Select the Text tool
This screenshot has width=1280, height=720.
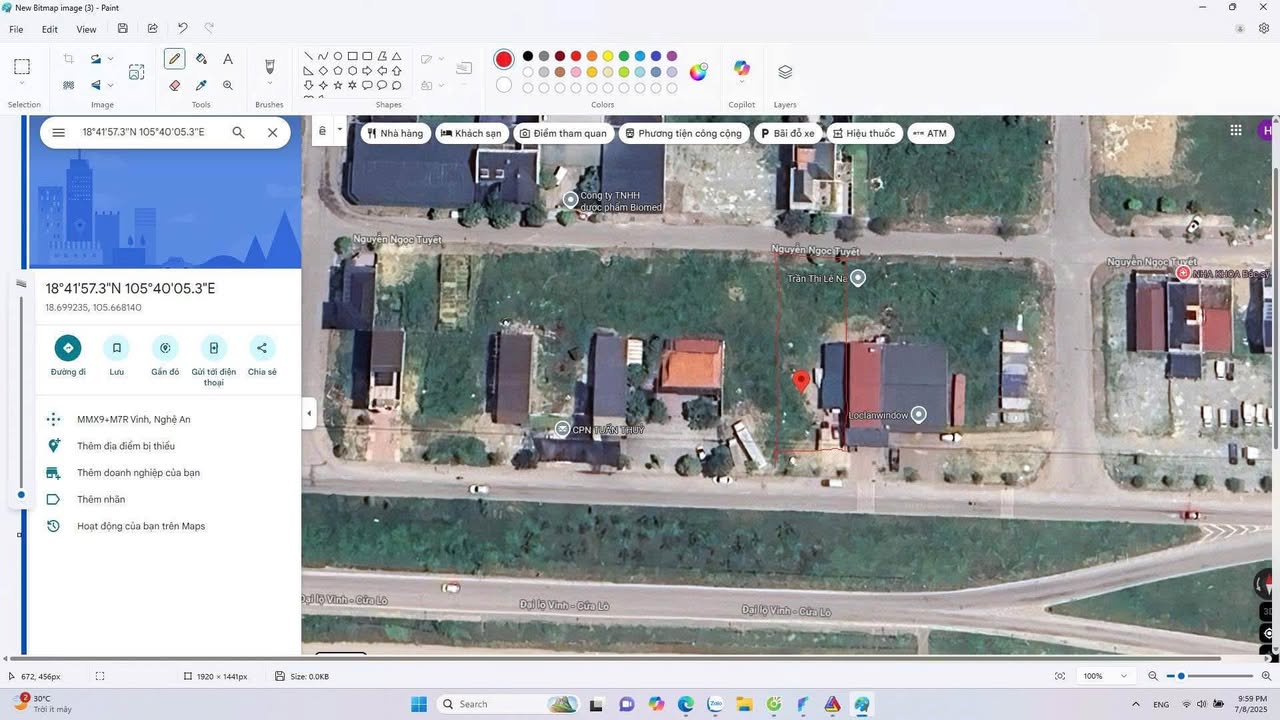tap(228, 58)
